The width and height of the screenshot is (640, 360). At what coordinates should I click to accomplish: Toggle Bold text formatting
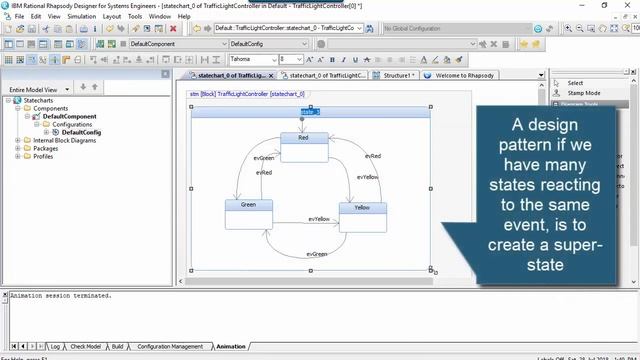tap(332, 60)
